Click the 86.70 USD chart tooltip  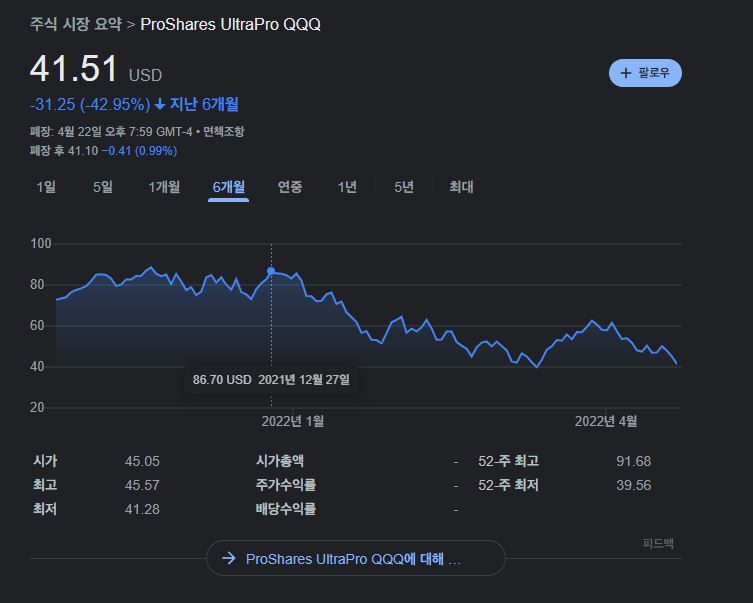[271, 380]
